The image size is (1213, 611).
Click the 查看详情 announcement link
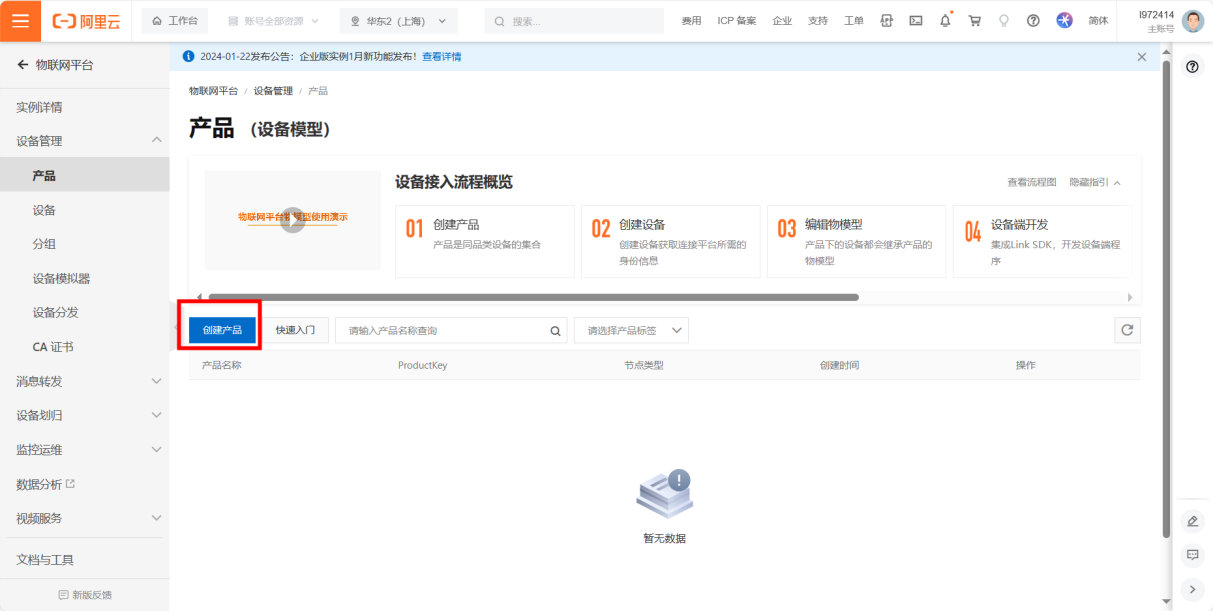[x=441, y=57]
